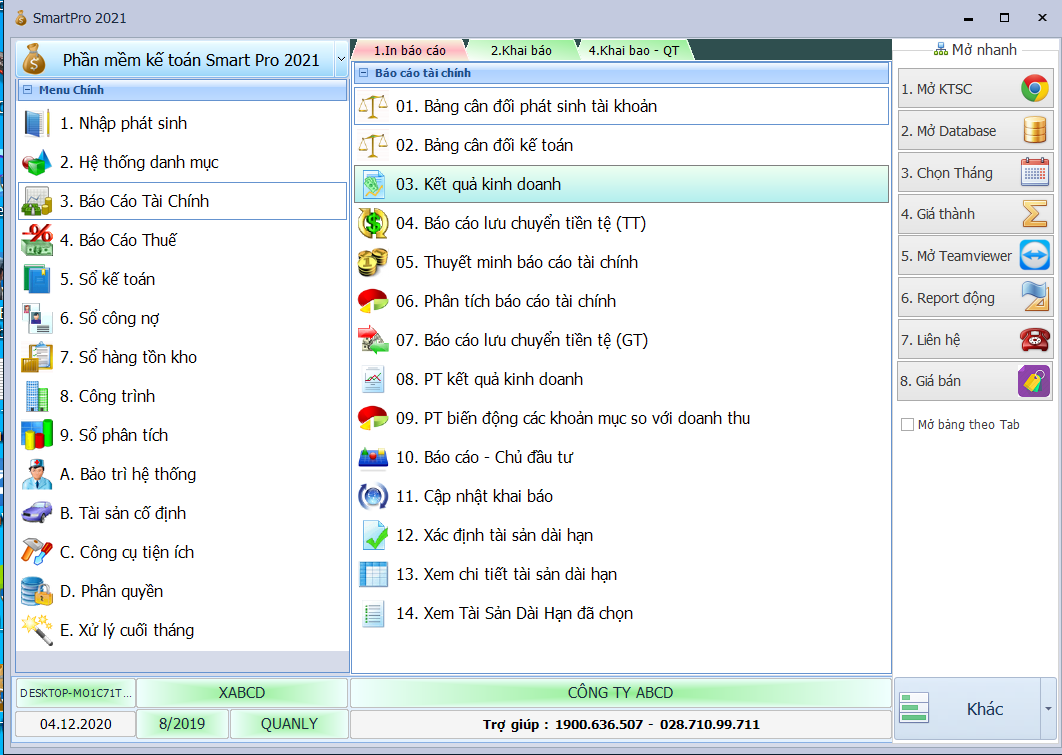
Task: Click the database cylinder icon on Mở Database
Action: click(x=1035, y=130)
